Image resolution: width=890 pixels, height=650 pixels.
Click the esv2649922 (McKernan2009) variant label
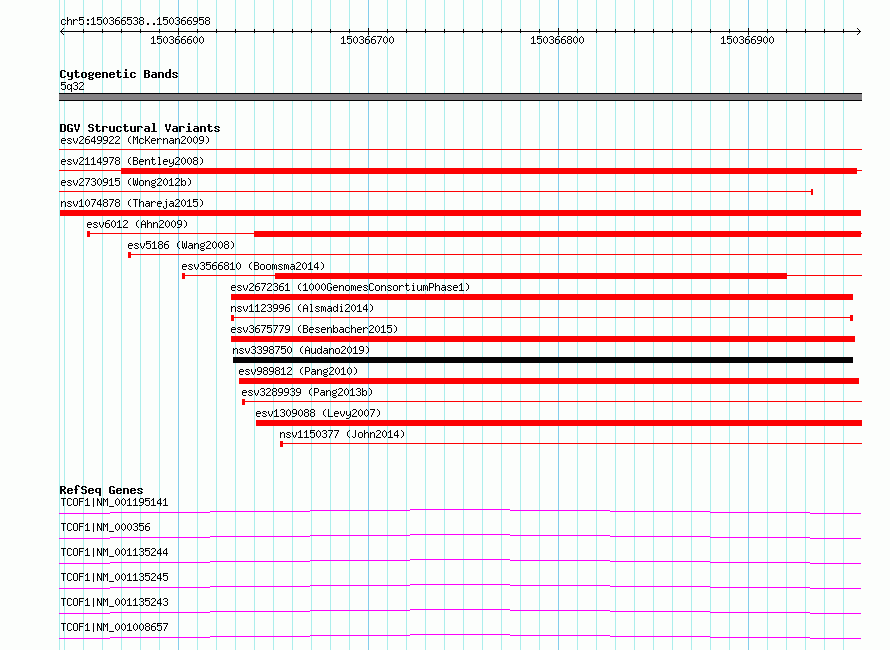135,140
